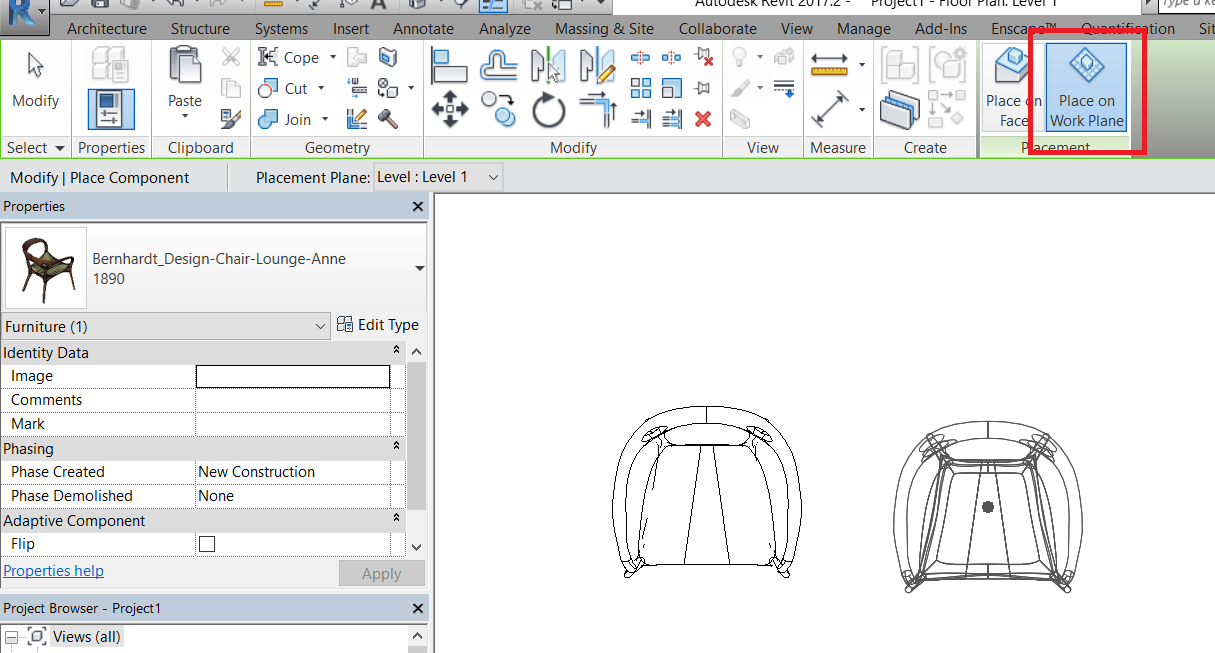The height and width of the screenshot is (653, 1215).
Task: Switch to the Architecture ribbon tab
Action: (106, 28)
